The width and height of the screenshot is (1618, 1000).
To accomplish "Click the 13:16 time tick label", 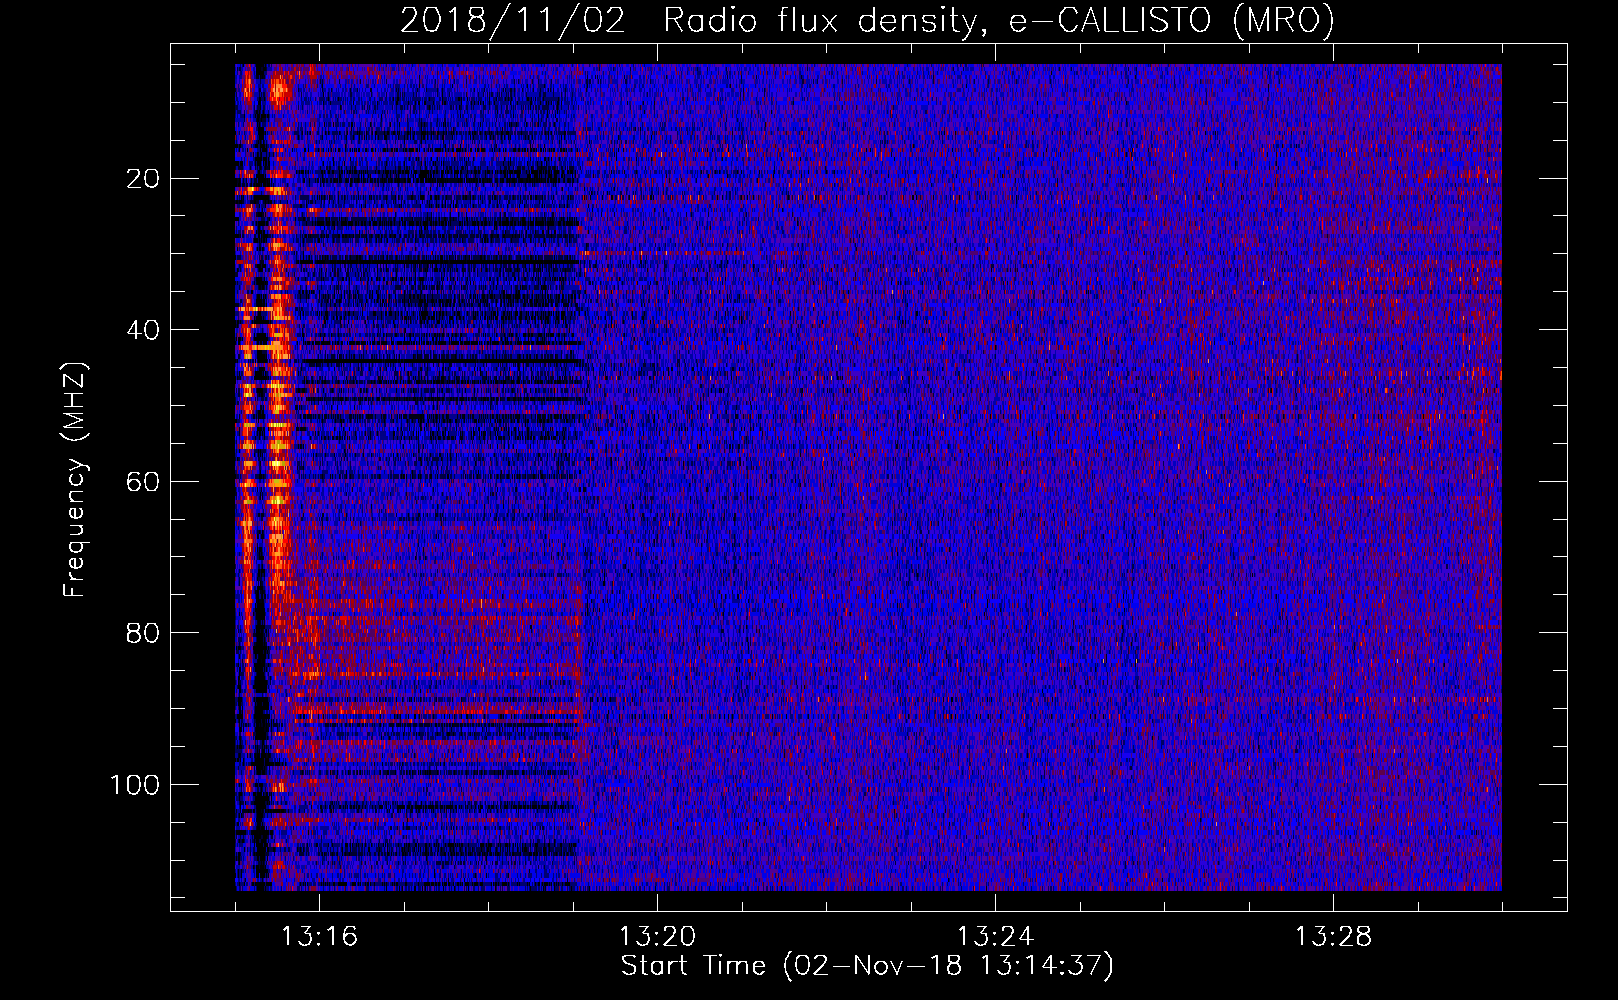I will point(319,936).
